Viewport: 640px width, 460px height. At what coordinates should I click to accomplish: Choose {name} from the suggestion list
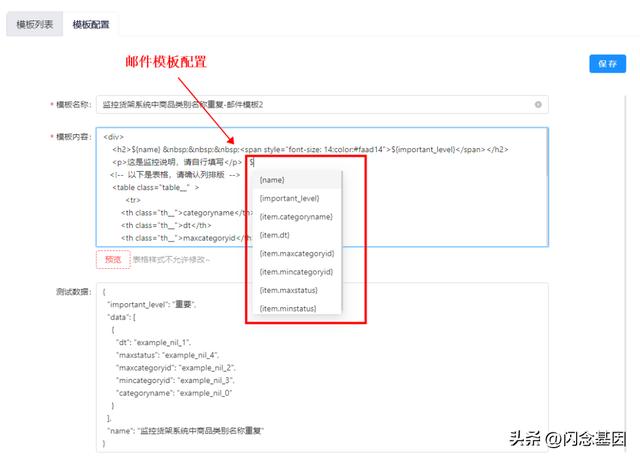(297, 180)
